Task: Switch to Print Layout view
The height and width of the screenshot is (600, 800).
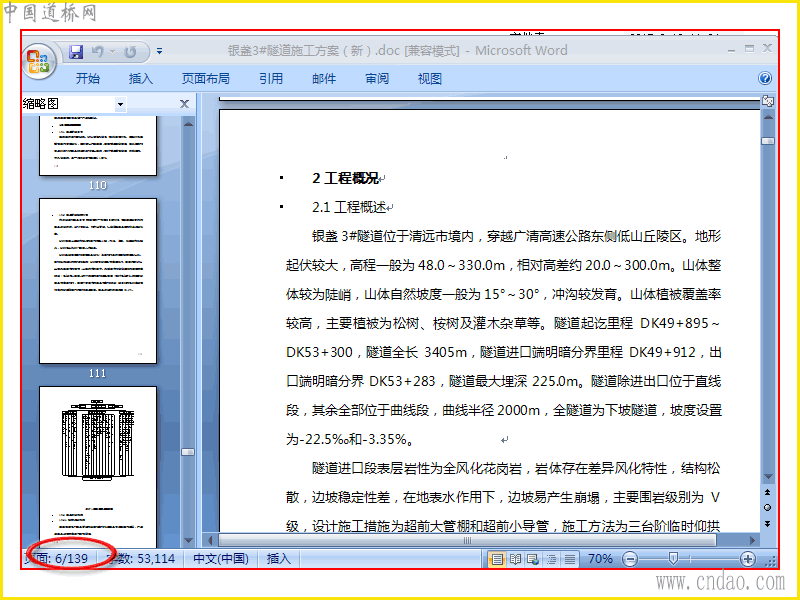Action: [497, 560]
